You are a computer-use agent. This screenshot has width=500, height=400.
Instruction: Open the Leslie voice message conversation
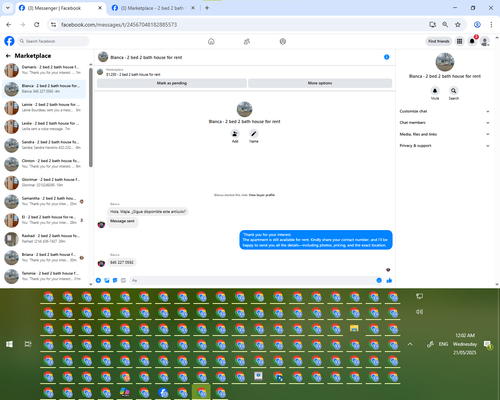coord(44,126)
